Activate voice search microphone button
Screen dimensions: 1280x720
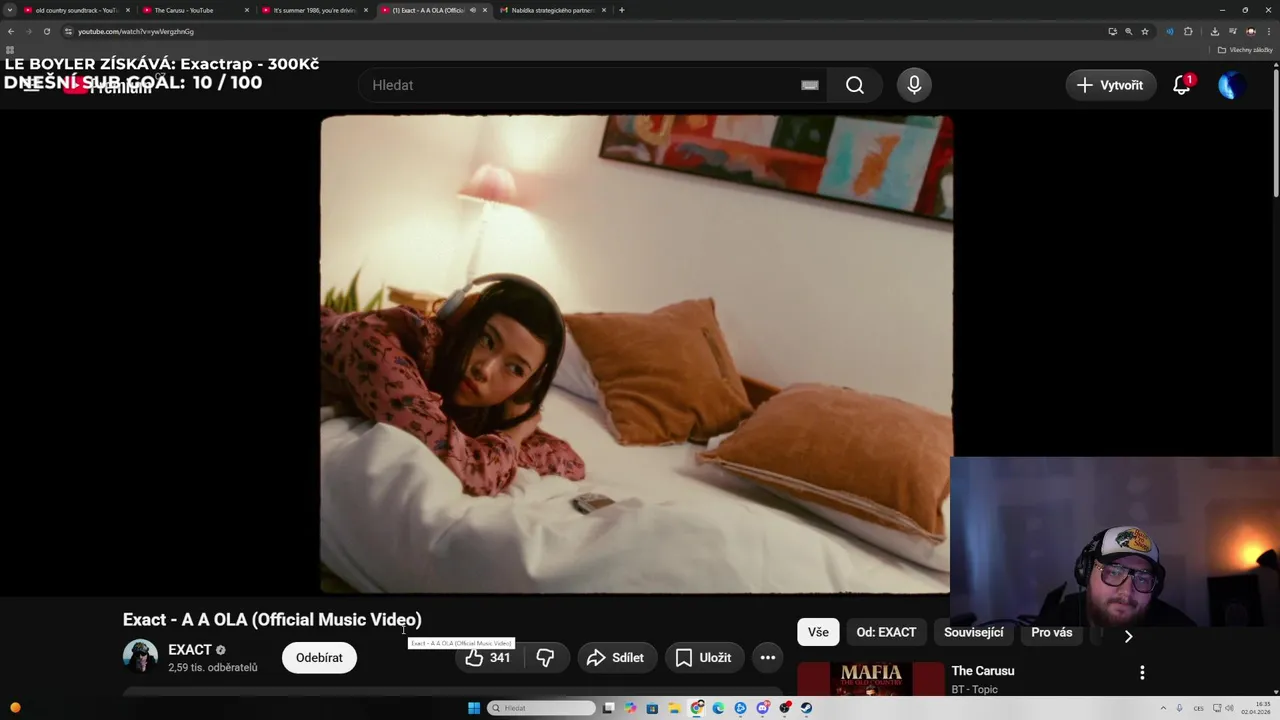coord(914,85)
